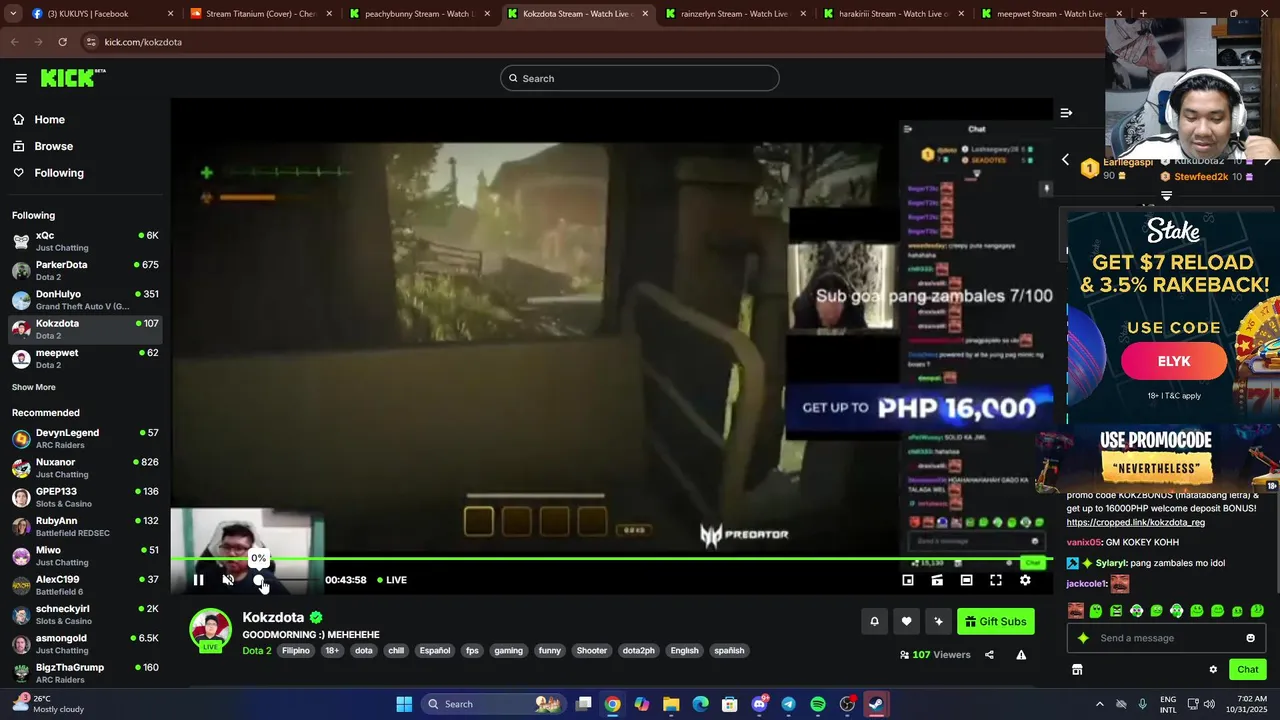This screenshot has height=720, width=1280.
Task: Open weather widget 26°C Mostly cloudy
Action: click(50, 704)
